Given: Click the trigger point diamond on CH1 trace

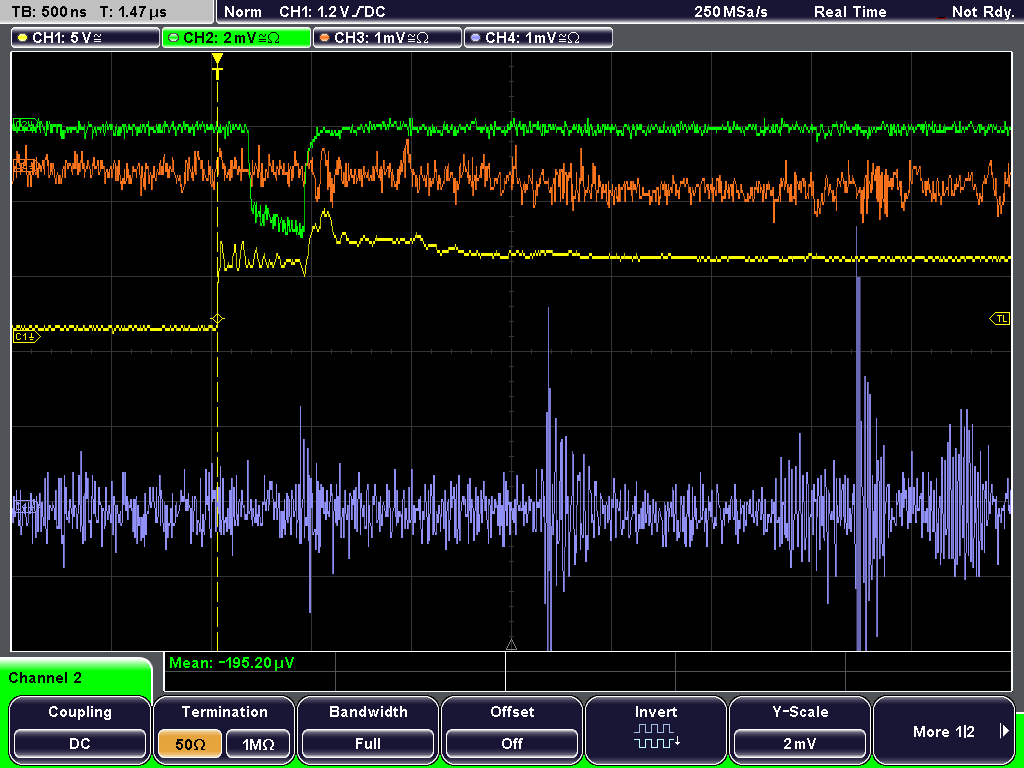Looking at the screenshot, I should point(217,319).
